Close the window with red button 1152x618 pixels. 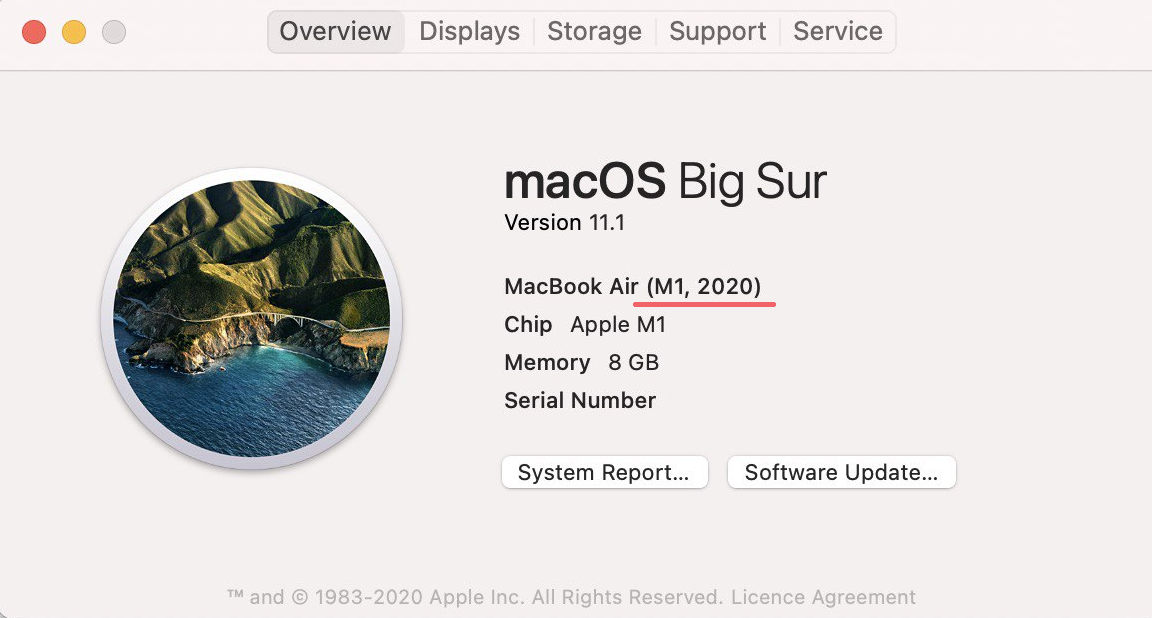click(34, 32)
